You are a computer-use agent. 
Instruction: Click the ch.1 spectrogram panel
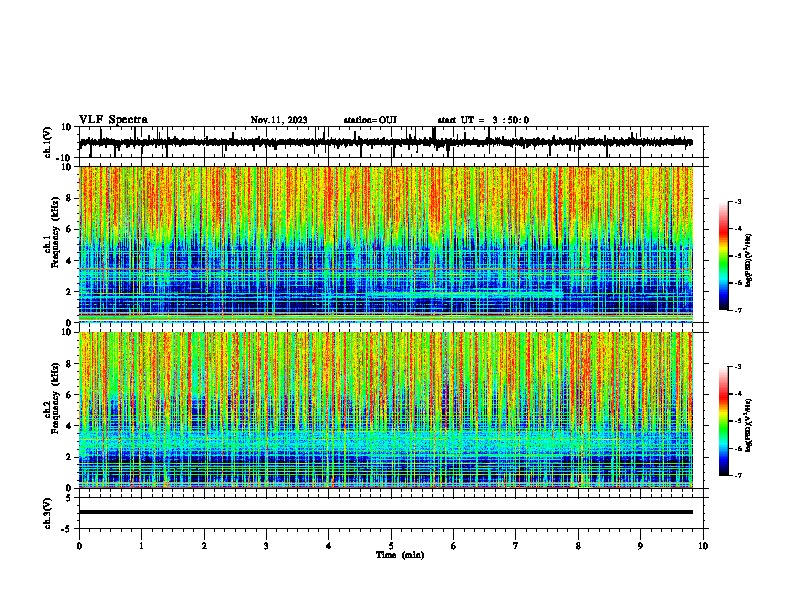pyautogui.click(x=386, y=244)
